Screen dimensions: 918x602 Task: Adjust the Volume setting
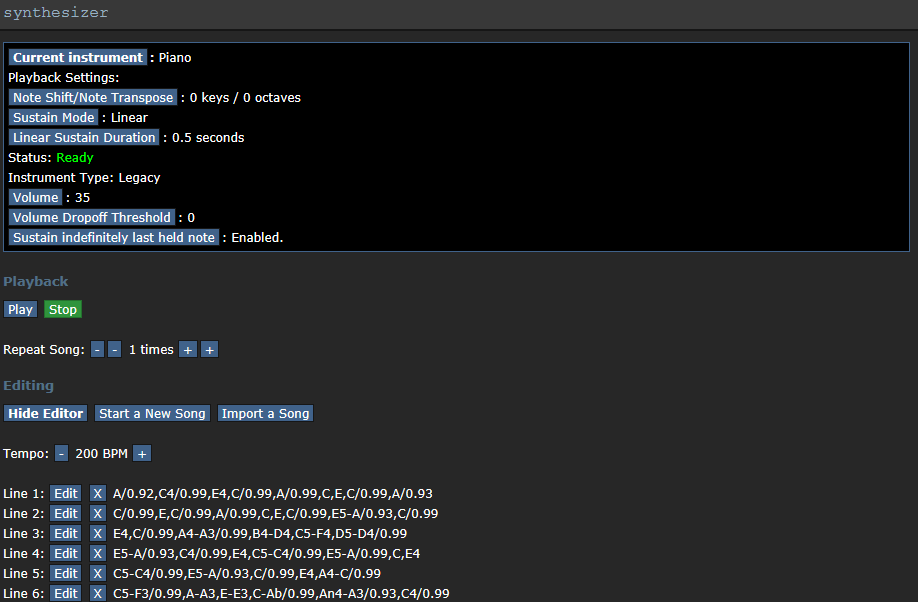point(36,197)
